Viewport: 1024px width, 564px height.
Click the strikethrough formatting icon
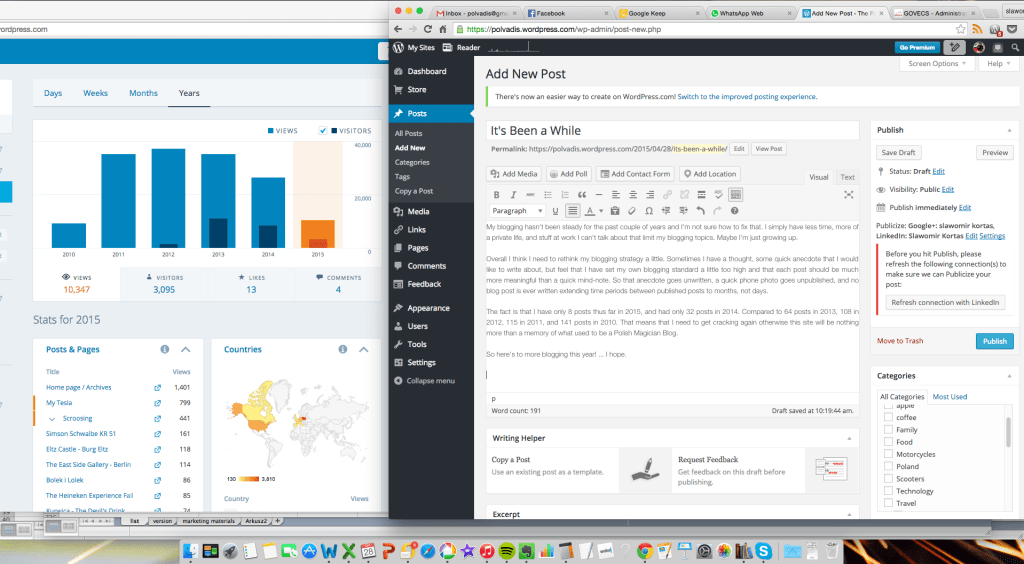(530, 195)
